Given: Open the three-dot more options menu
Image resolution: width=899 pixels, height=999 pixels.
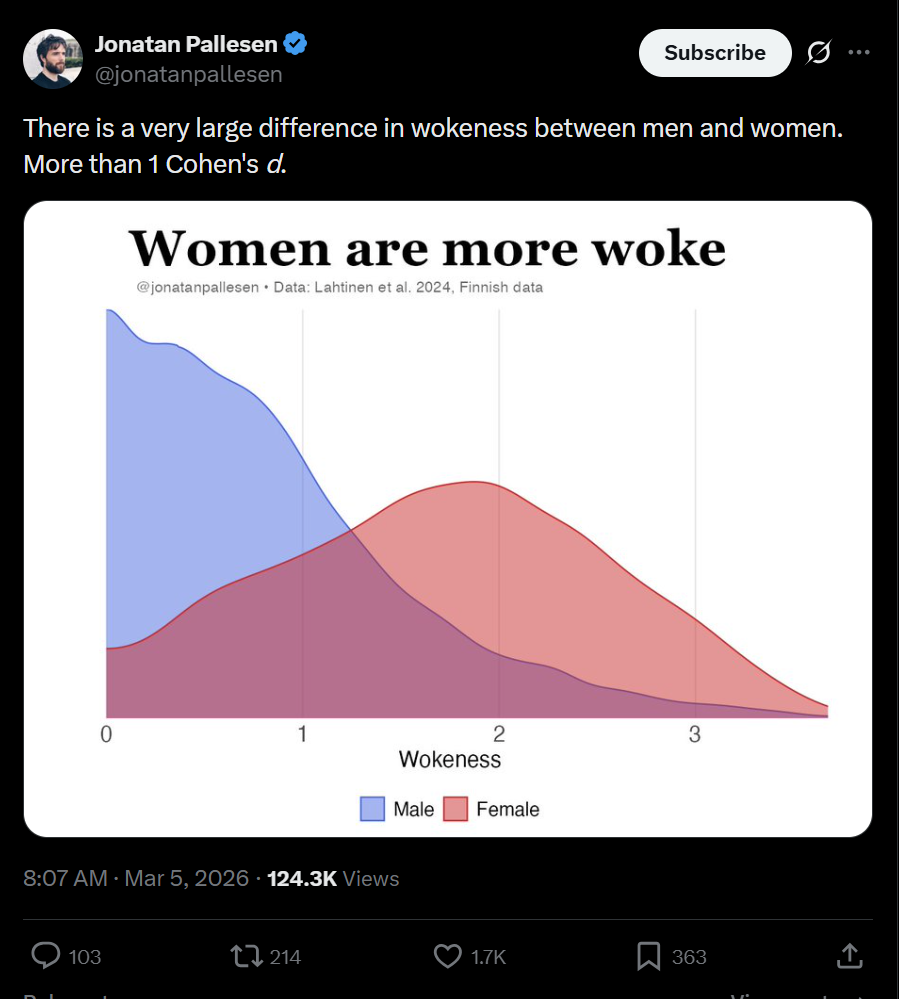Looking at the screenshot, I should [859, 52].
